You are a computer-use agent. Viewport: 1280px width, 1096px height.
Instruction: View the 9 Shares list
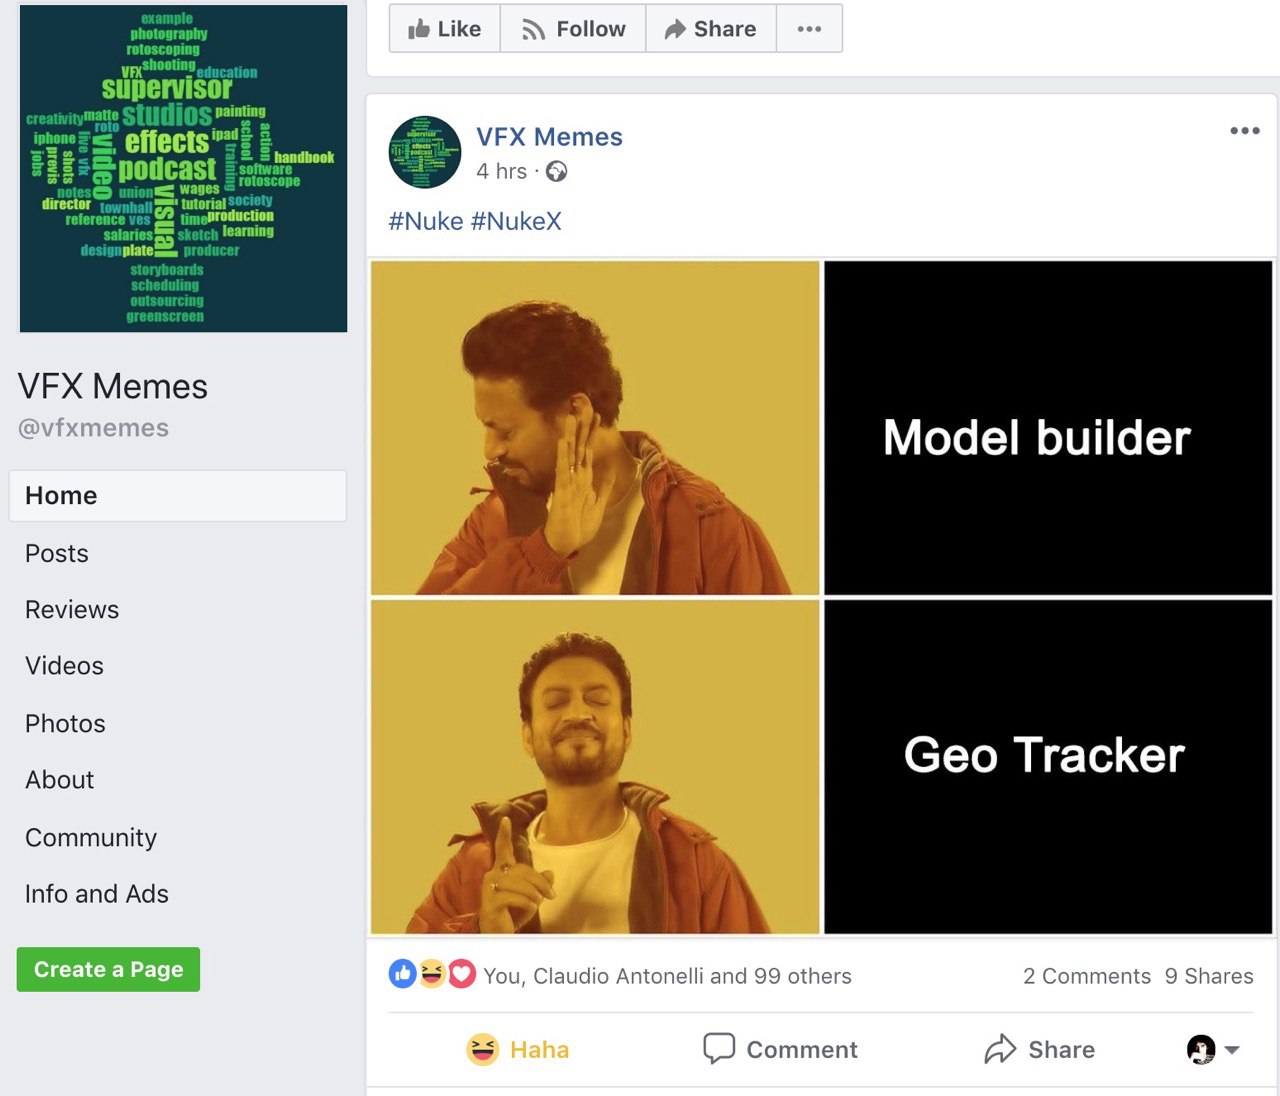(1209, 976)
